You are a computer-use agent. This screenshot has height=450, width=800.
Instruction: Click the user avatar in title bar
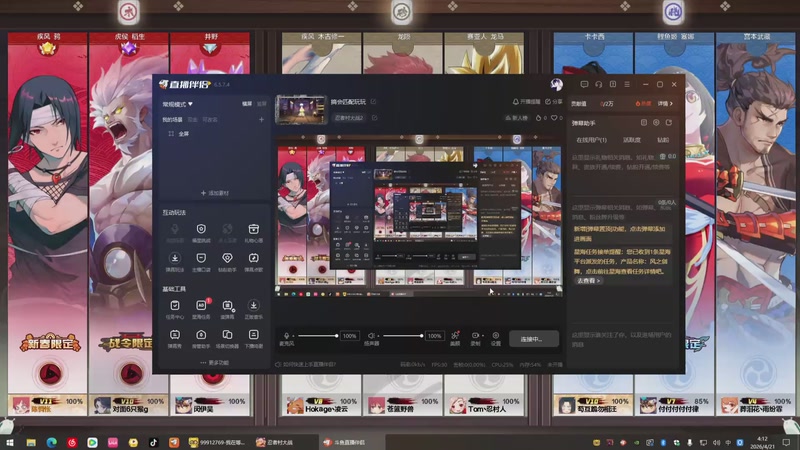pyautogui.click(x=557, y=84)
